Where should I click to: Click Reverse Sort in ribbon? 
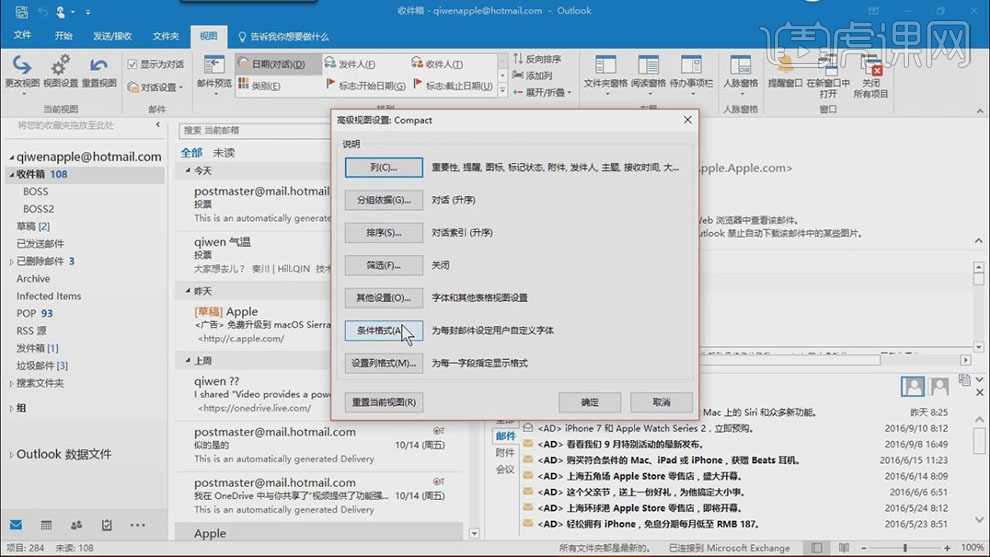[537, 59]
